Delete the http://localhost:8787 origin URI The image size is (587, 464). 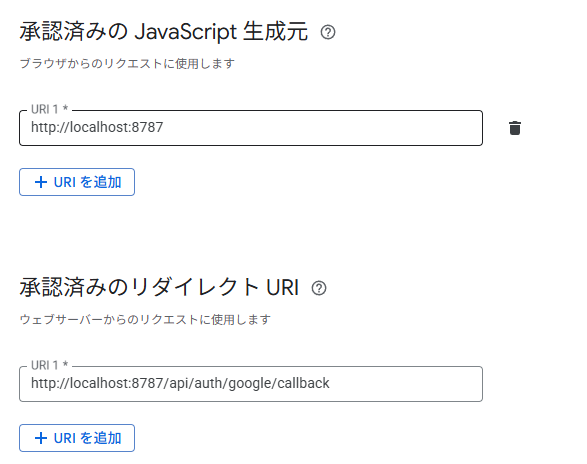point(515,128)
